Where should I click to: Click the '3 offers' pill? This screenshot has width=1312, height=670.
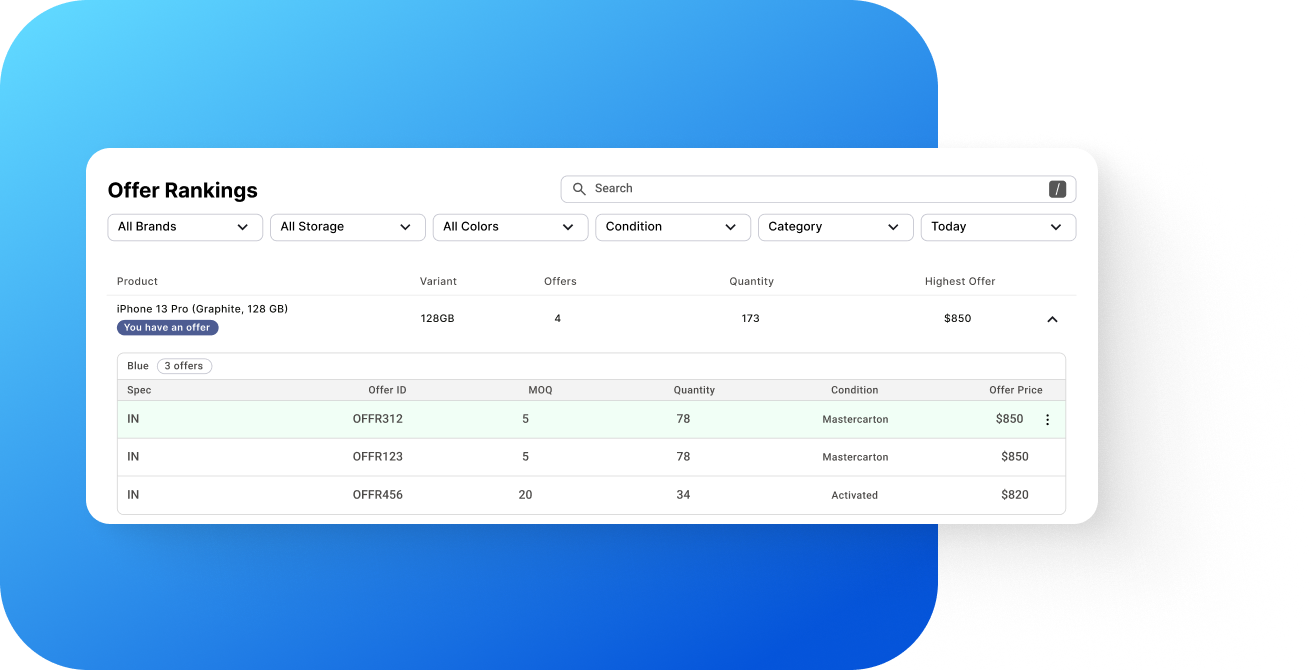(x=184, y=366)
